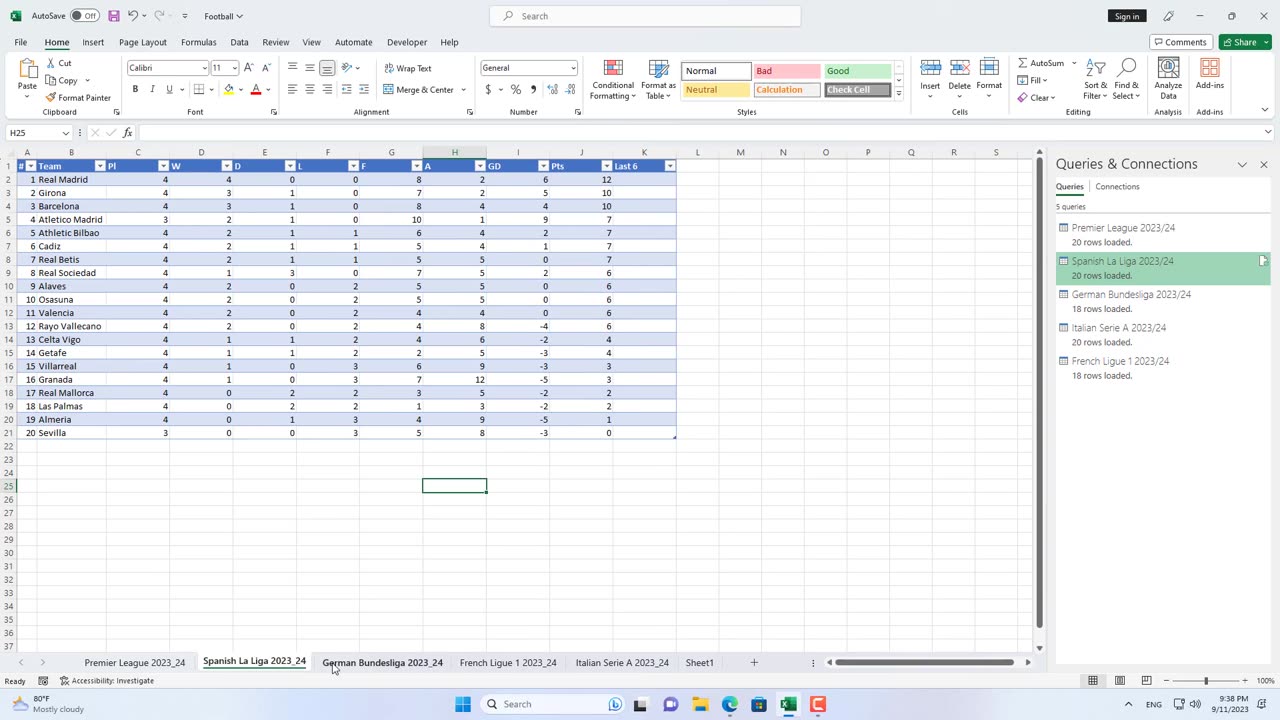Select the Cut scissors command
The image size is (1280, 720).
(58, 63)
